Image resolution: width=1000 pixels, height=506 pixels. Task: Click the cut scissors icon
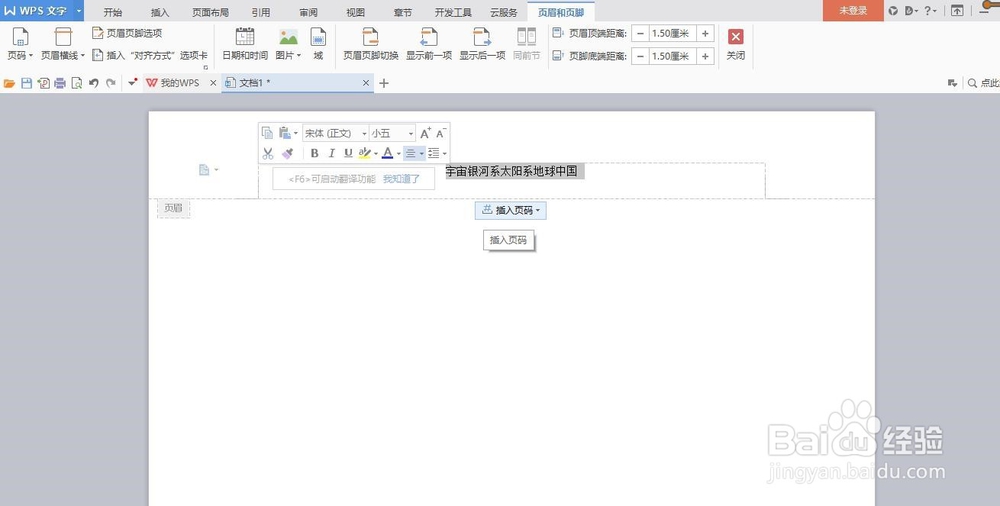(268, 153)
